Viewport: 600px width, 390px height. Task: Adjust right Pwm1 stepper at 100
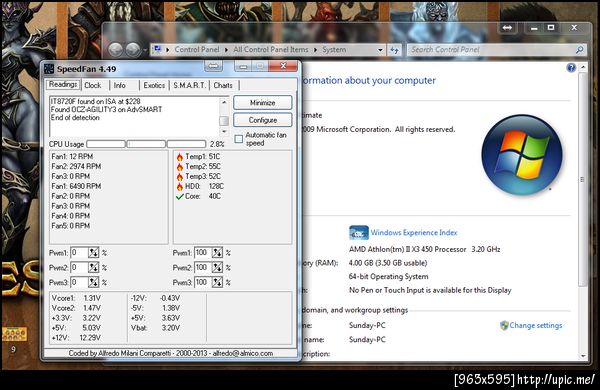pyautogui.click(x=217, y=253)
